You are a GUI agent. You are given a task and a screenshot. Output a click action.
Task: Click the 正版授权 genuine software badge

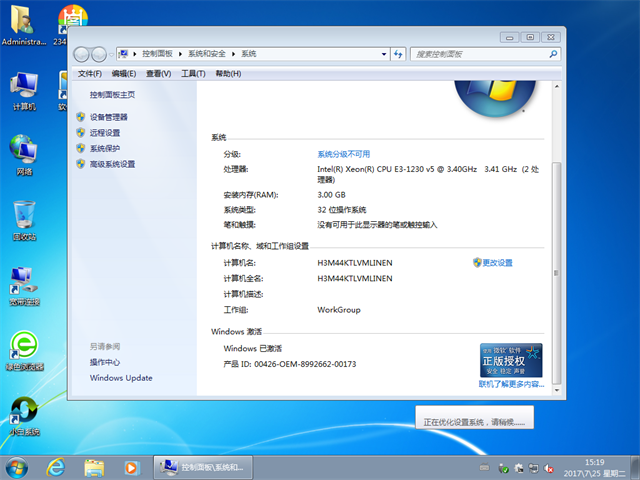(511, 360)
